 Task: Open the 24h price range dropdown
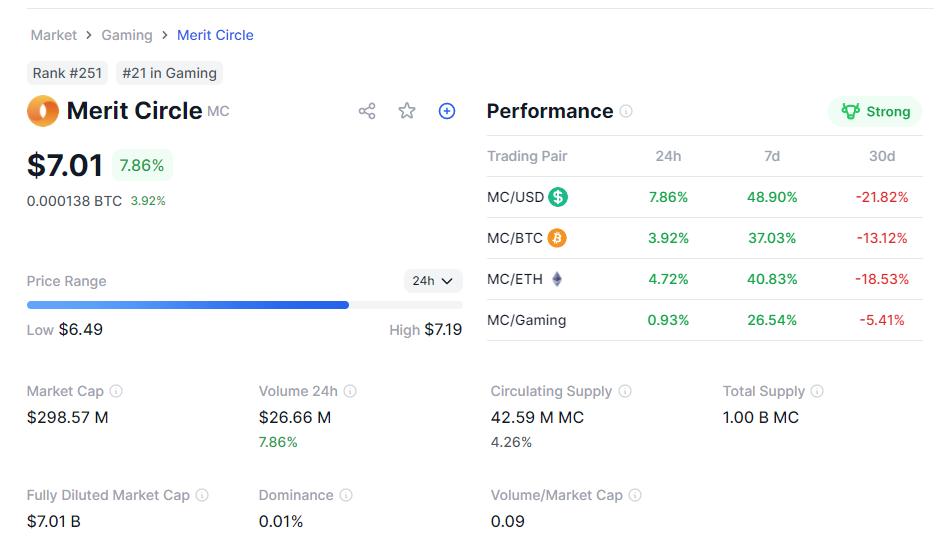tap(433, 281)
